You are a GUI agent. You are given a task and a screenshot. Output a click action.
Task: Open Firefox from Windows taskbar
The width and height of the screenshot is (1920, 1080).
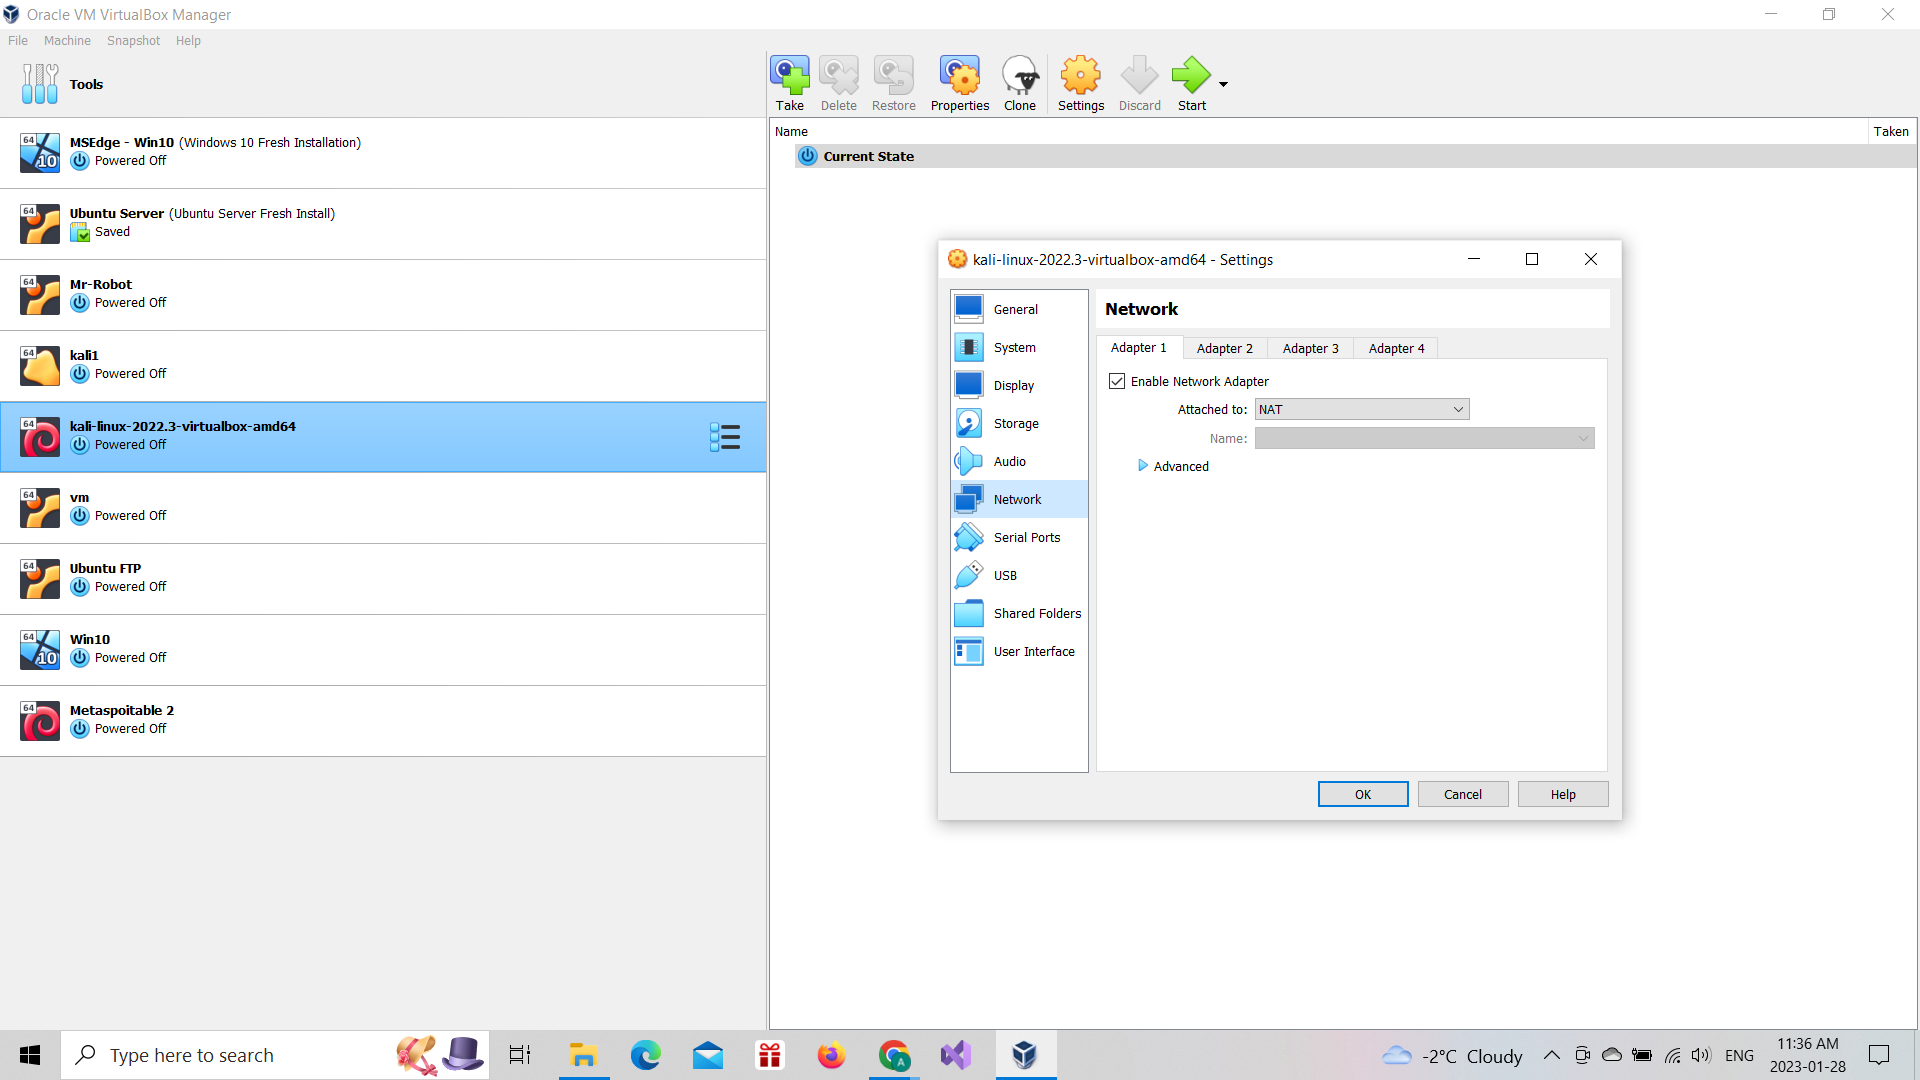coord(829,1055)
